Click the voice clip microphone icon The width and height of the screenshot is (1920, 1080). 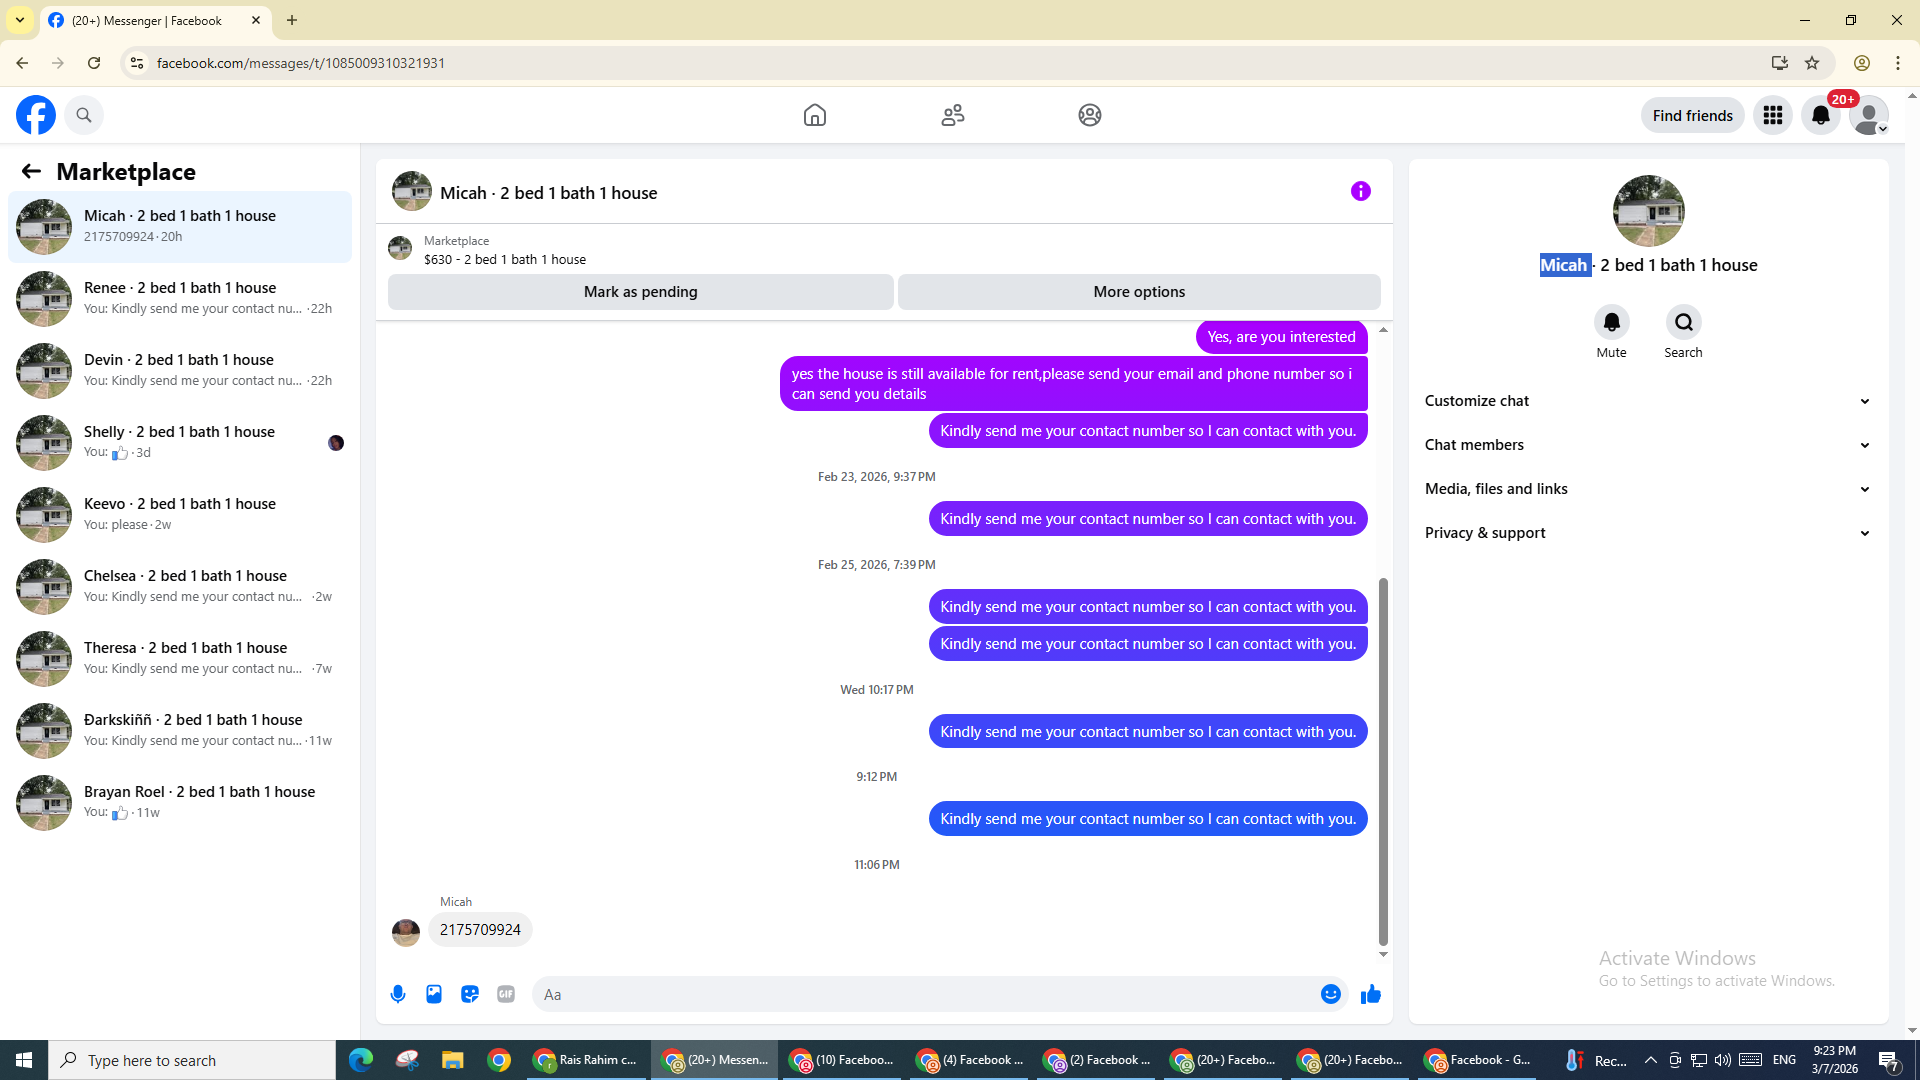[398, 994]
